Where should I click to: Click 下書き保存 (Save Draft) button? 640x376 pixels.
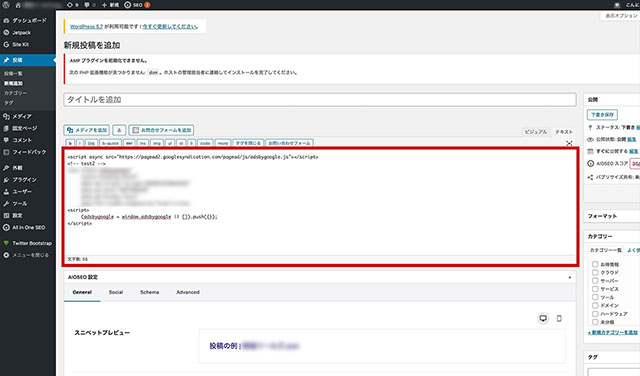[602, 115]
